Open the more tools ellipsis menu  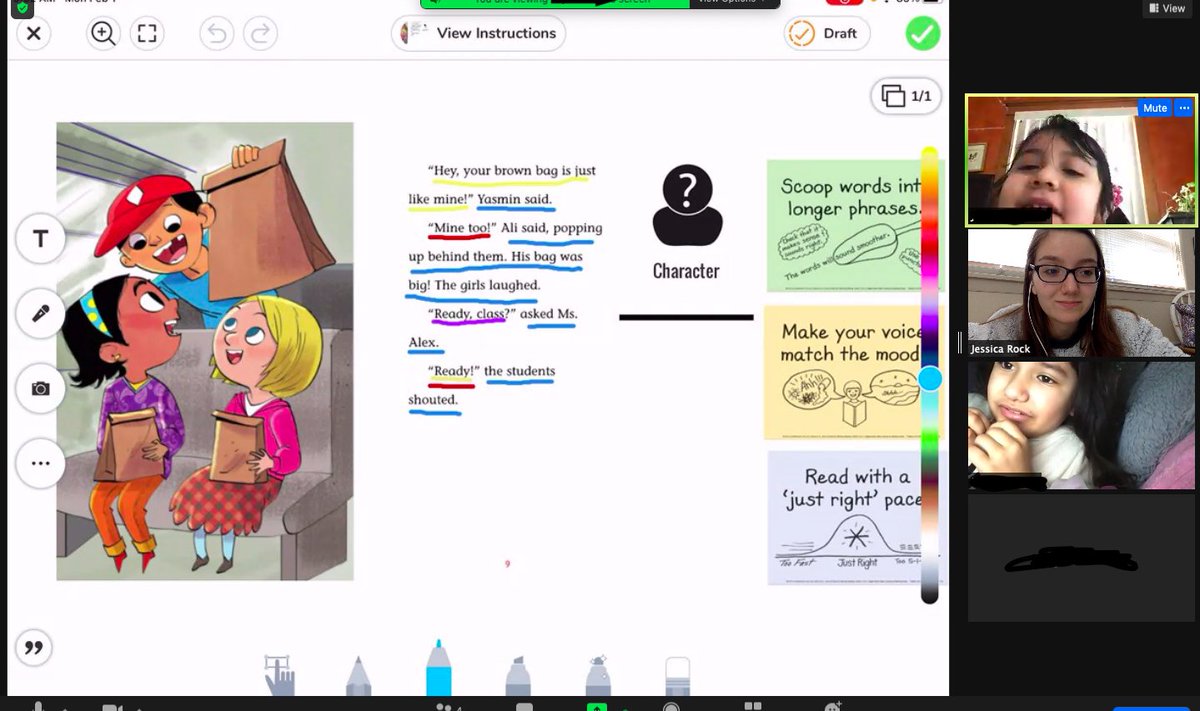pyautogui.click(x=41, y=463)
